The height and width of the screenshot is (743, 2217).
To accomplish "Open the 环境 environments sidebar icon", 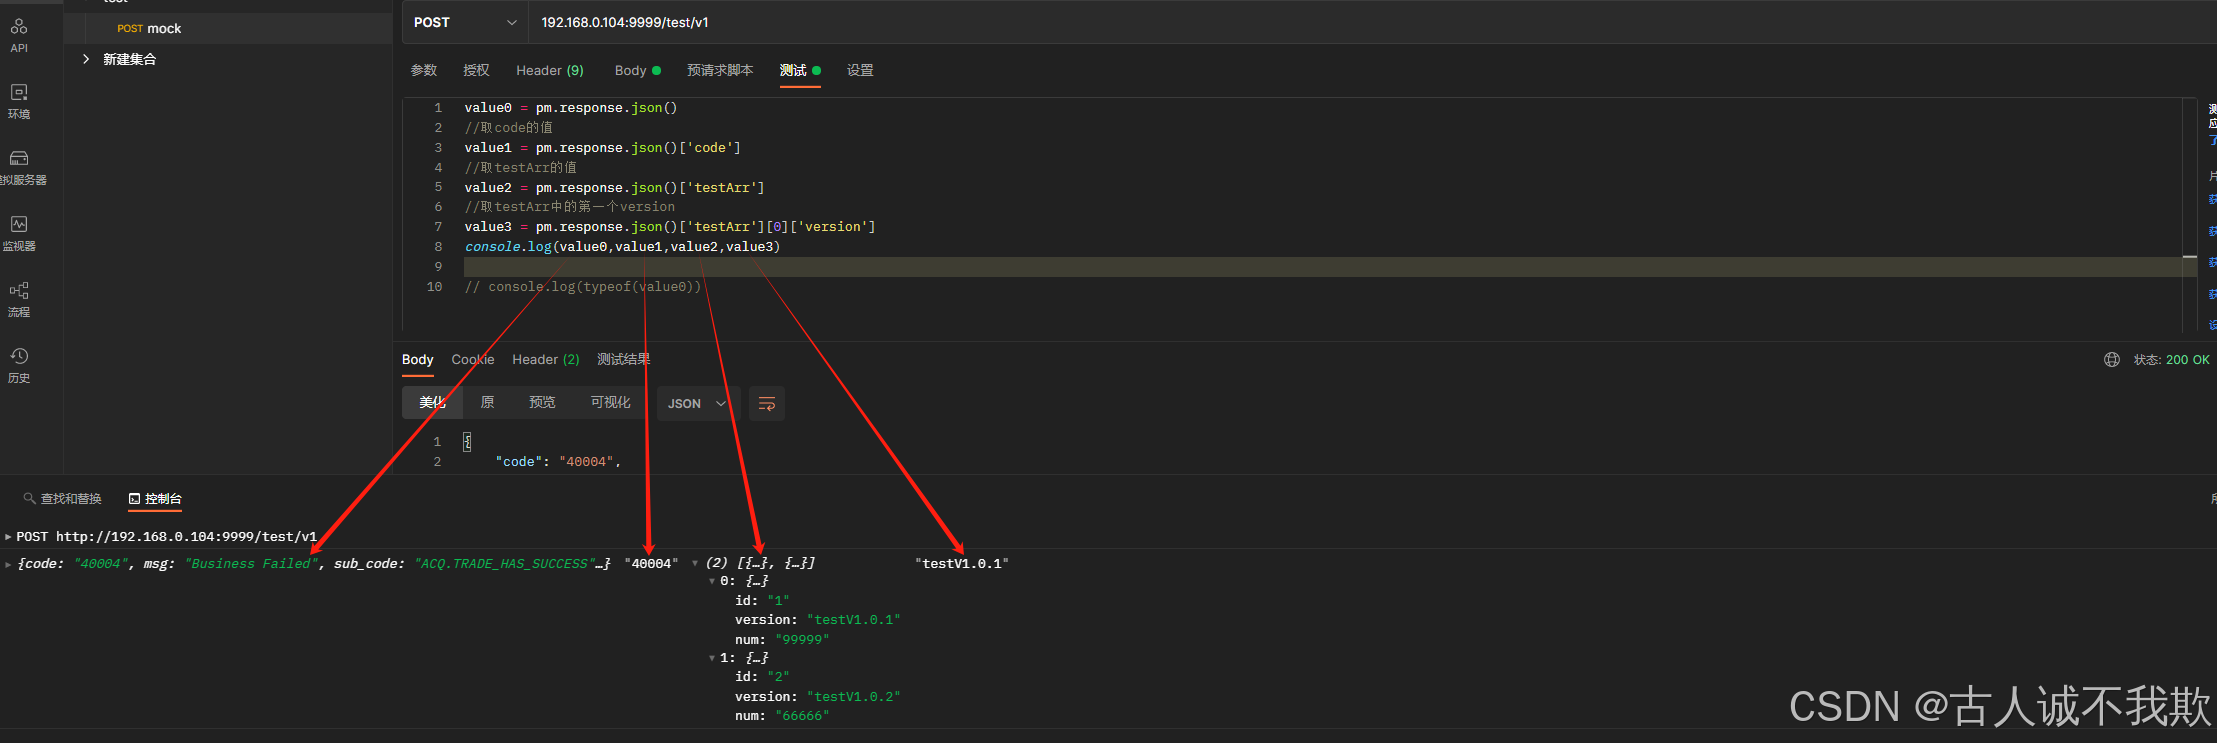I will [19, 101].
